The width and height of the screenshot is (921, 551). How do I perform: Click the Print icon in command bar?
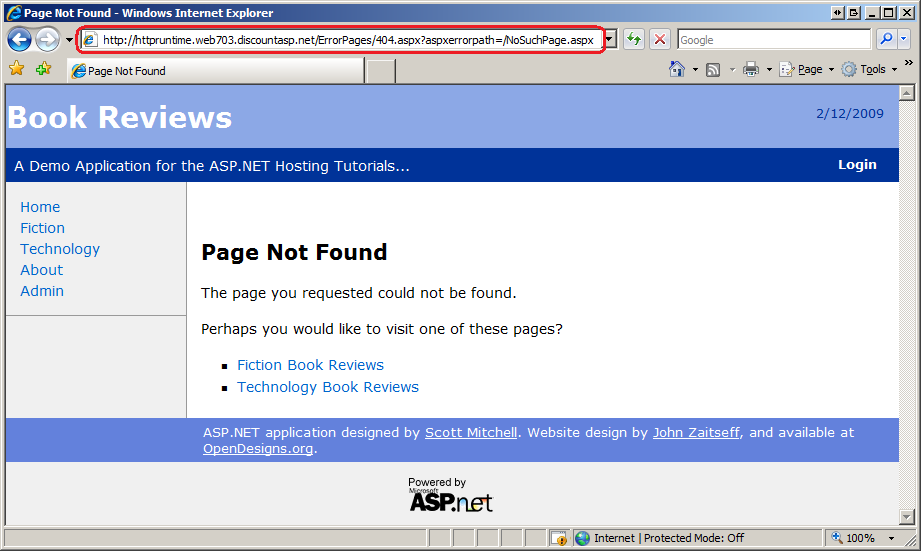[x=750, y=70]
